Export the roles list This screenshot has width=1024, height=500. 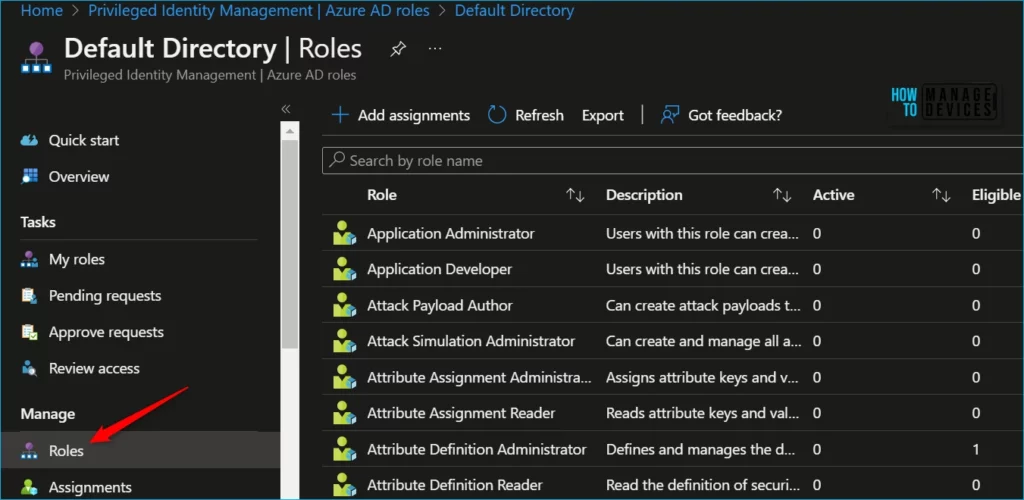tap(603, 115)
